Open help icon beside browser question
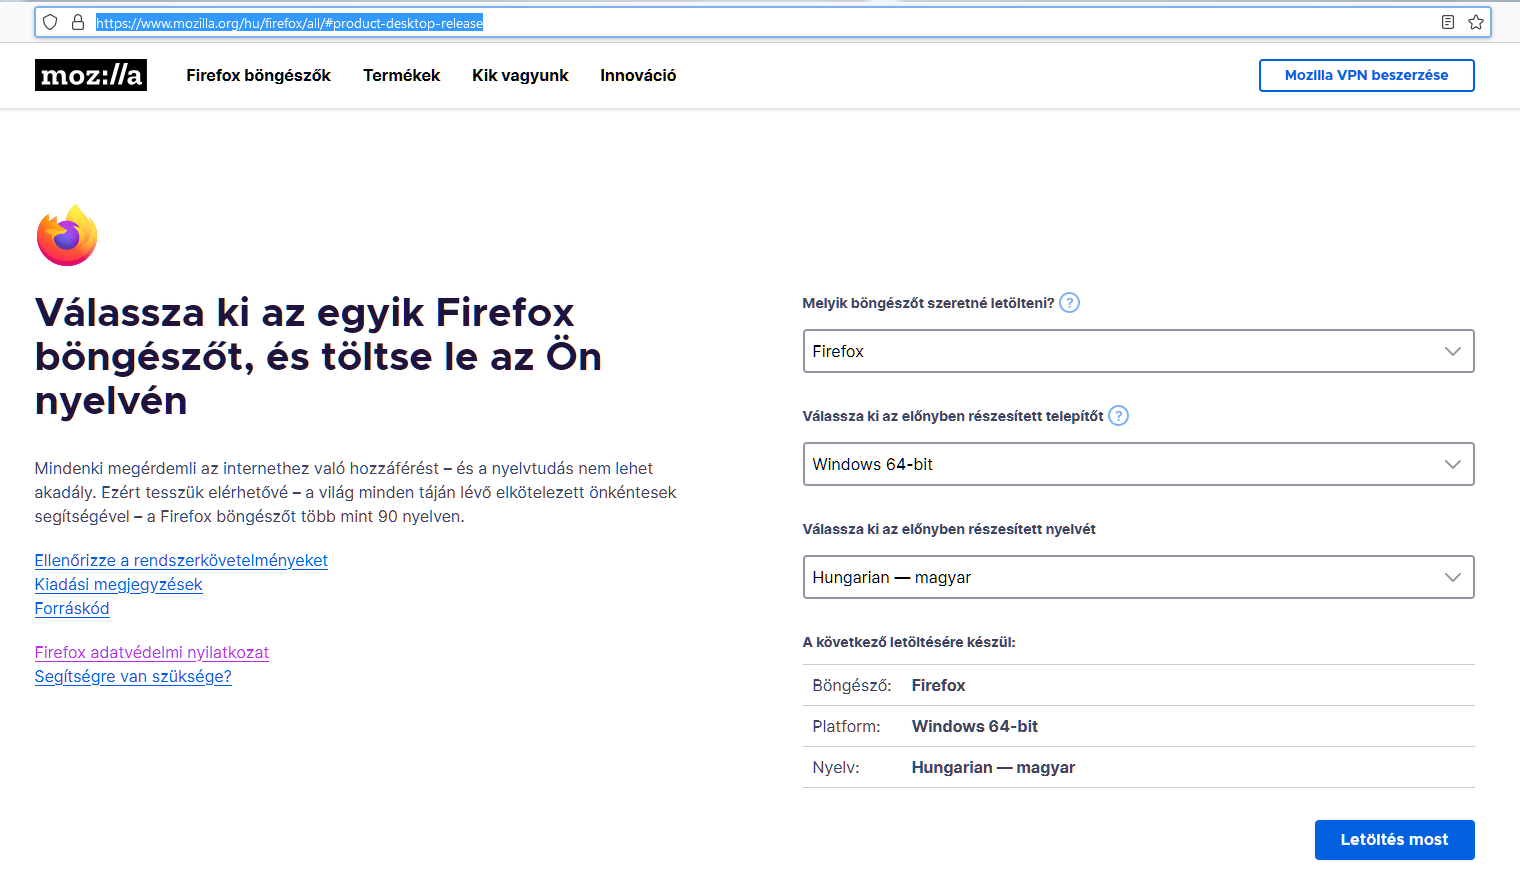The image size is (1520, 877). tap(1069, 303)
